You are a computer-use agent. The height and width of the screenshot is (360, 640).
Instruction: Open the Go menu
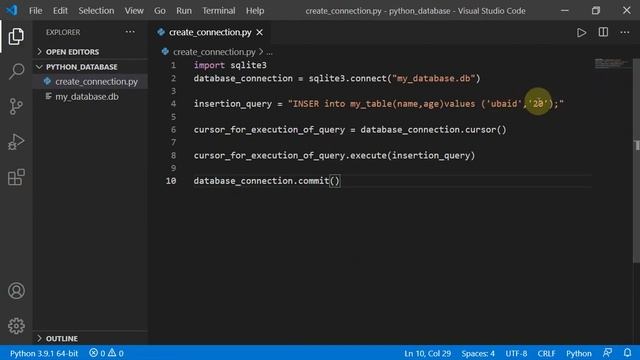click(160, 11)
